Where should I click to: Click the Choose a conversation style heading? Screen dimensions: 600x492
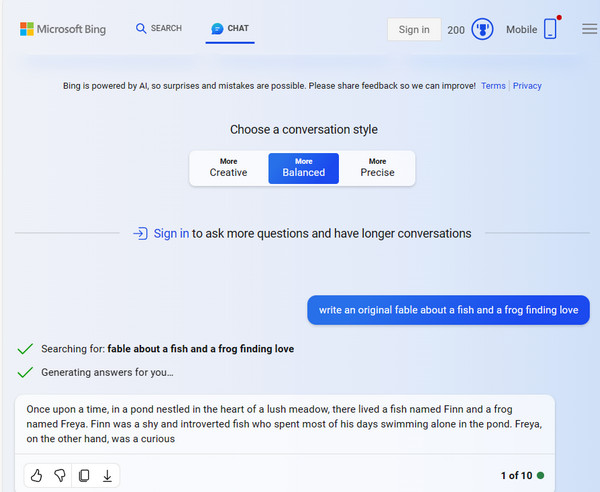[304, 129]
